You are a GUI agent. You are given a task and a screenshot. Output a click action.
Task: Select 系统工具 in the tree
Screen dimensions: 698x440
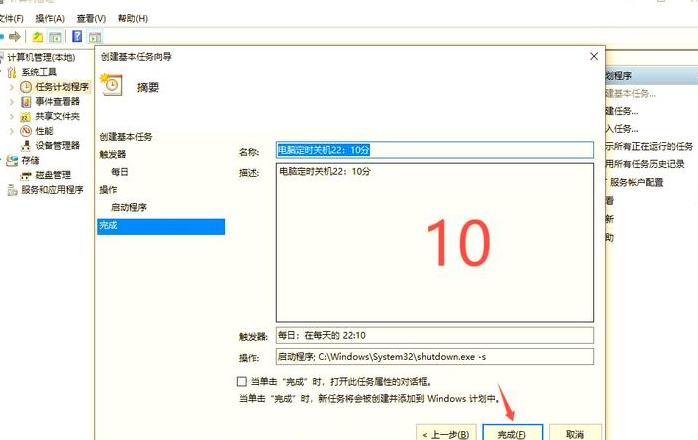coord(39,72)
